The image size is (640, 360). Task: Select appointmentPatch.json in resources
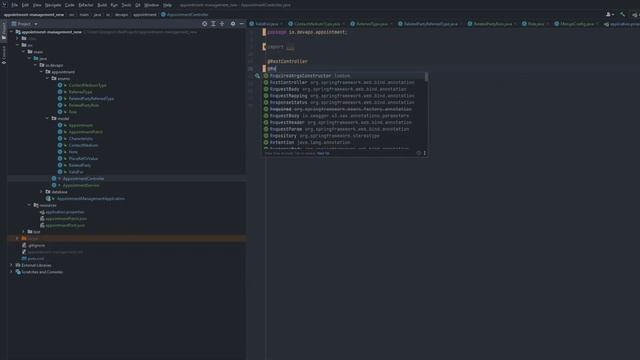pyautogui.click(x=66, y=218)
